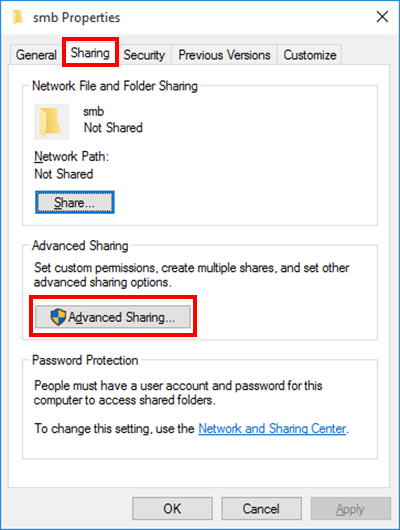Dismiss the dialog with Cancel
The height and width of the screenshot is (530, 400).
pyautogui.click(x=261, y=508)
